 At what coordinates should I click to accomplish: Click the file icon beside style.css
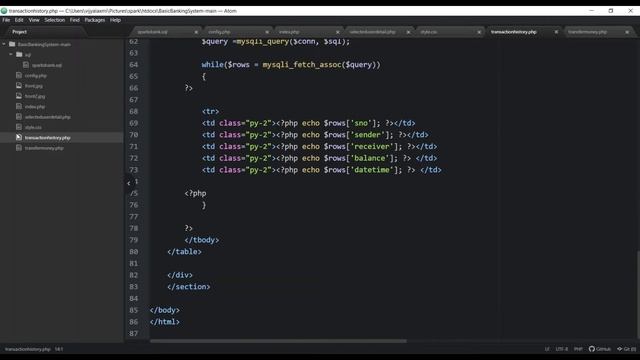click(x=19, y=127)
